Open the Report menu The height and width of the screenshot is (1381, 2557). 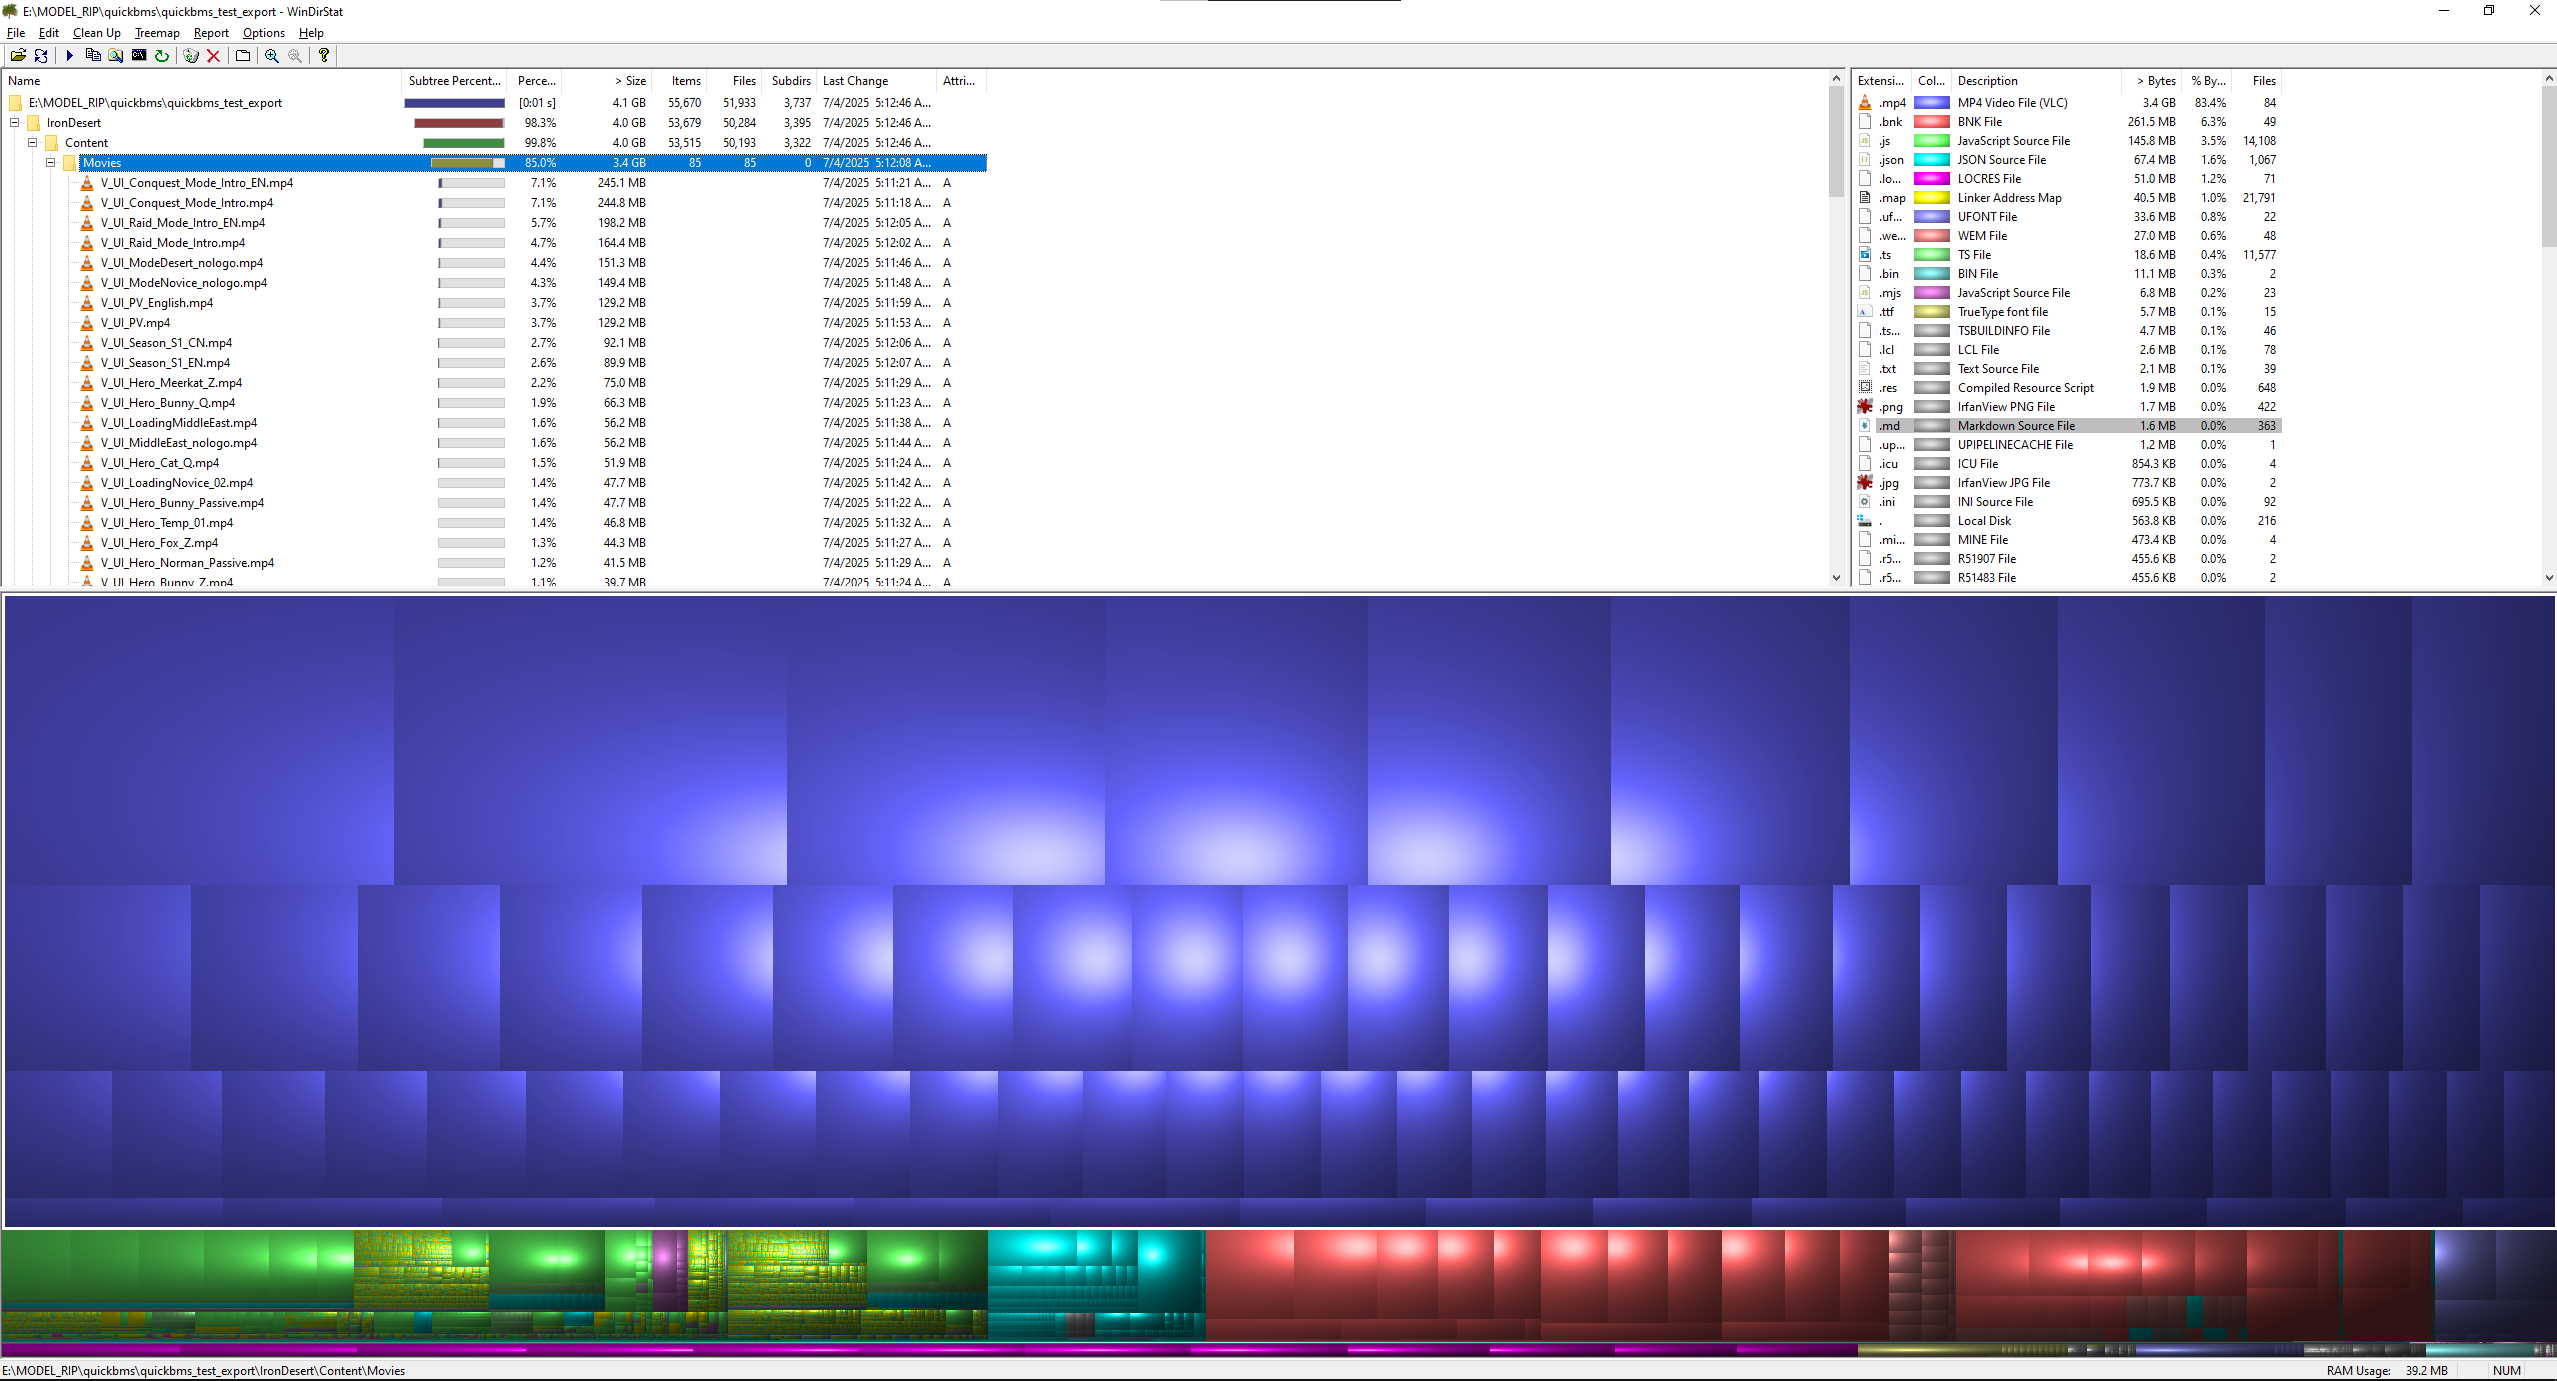211,33
